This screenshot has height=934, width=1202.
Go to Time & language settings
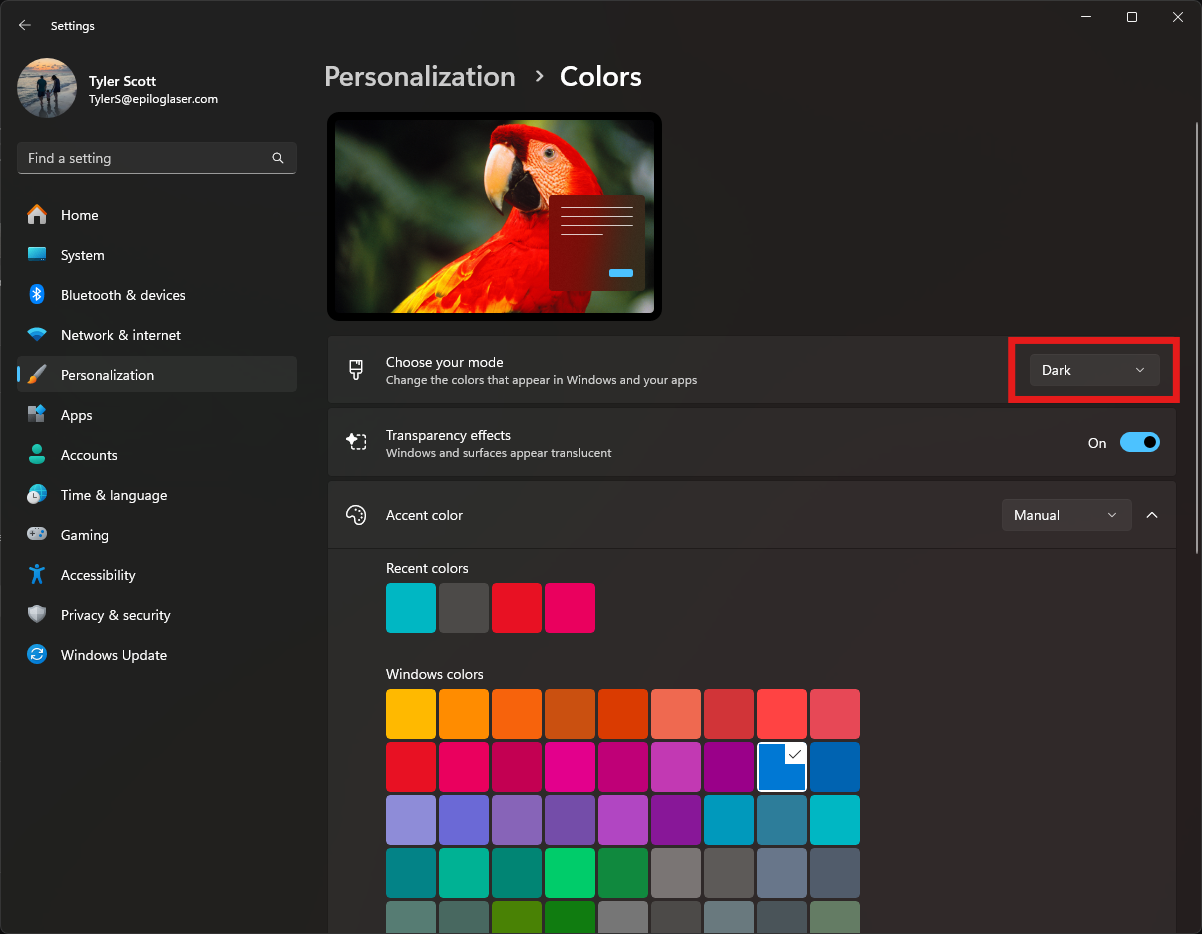(113, 495)
